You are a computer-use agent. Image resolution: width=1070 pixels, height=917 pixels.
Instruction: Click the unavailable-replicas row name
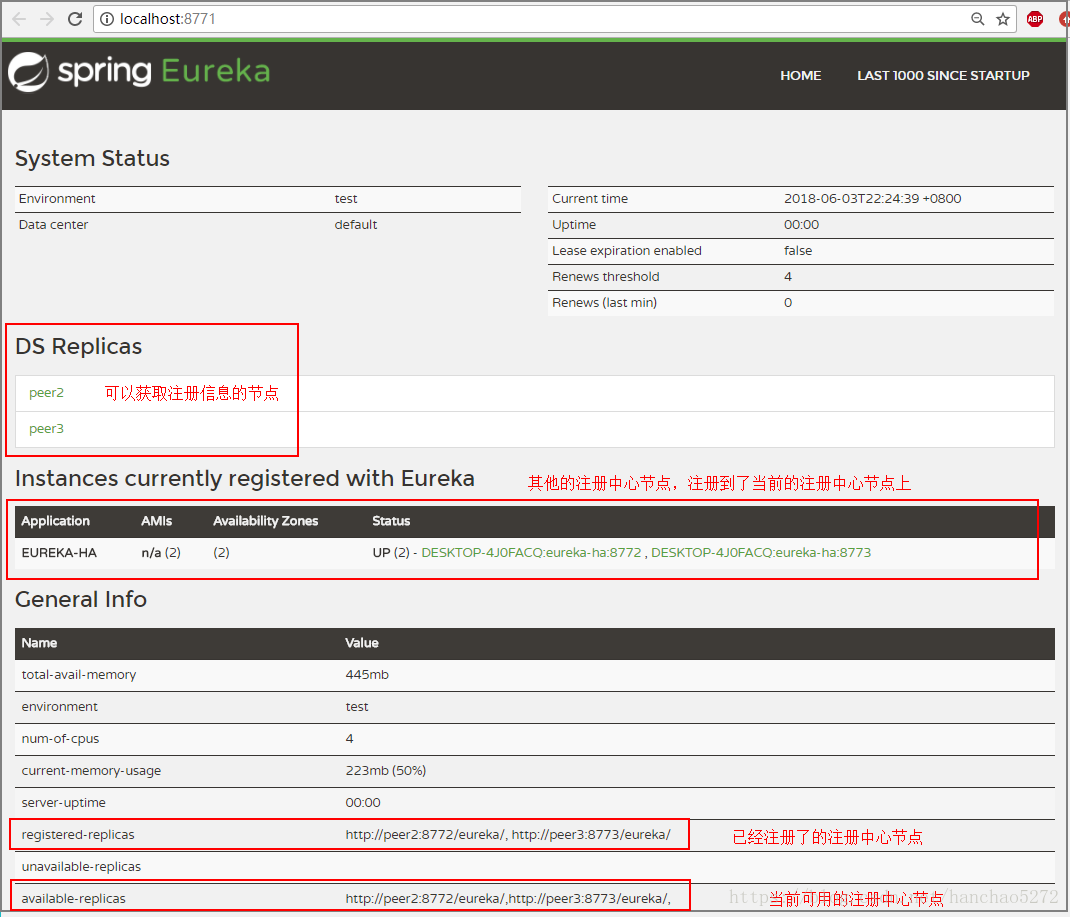click(x=81, y=867)
